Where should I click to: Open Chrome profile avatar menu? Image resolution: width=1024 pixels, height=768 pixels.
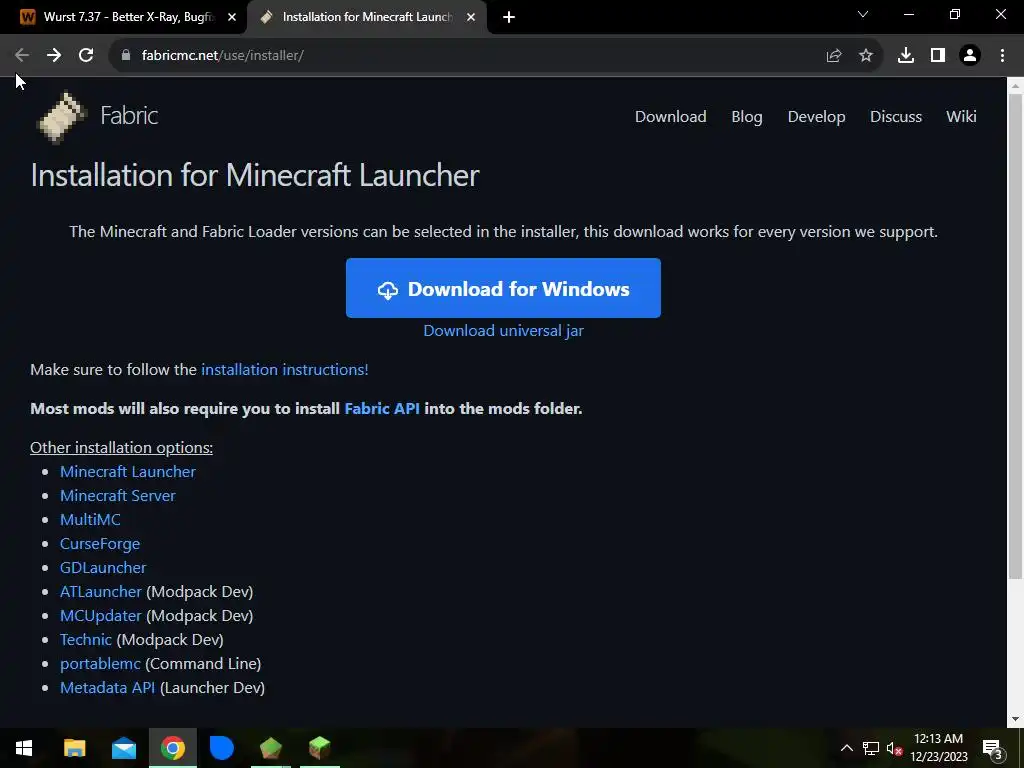pos(970,56)
